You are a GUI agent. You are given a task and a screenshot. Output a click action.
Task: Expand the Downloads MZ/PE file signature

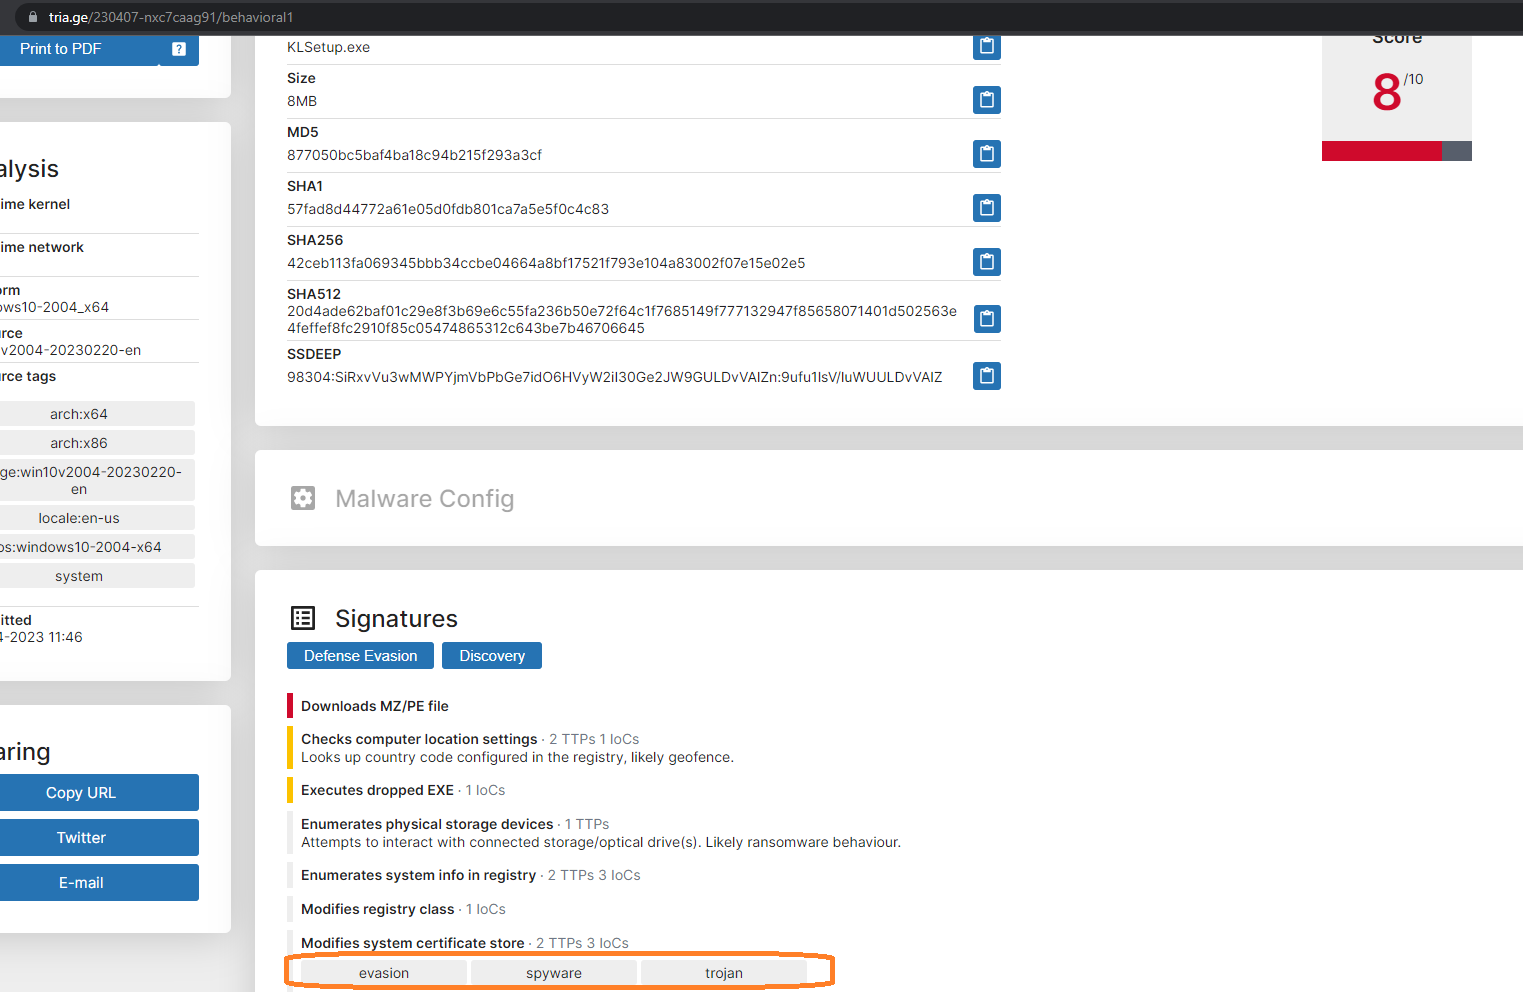[x=375, y=706]
